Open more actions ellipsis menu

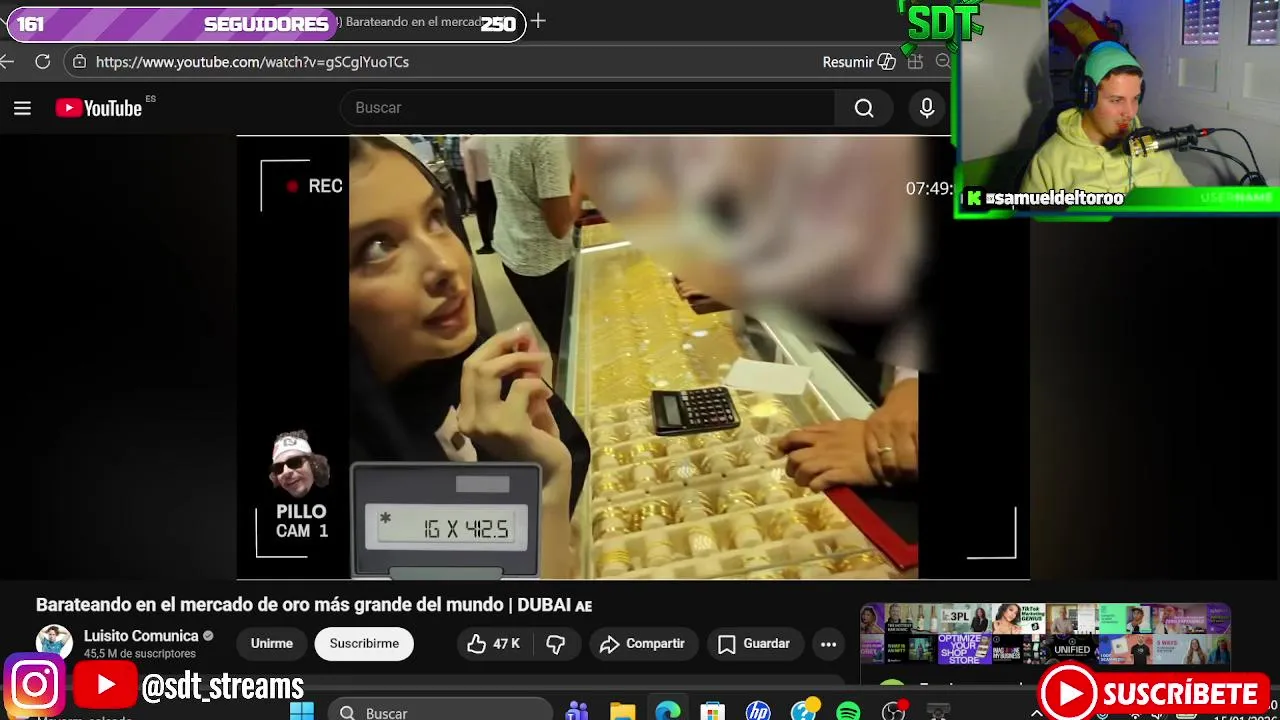828,644
